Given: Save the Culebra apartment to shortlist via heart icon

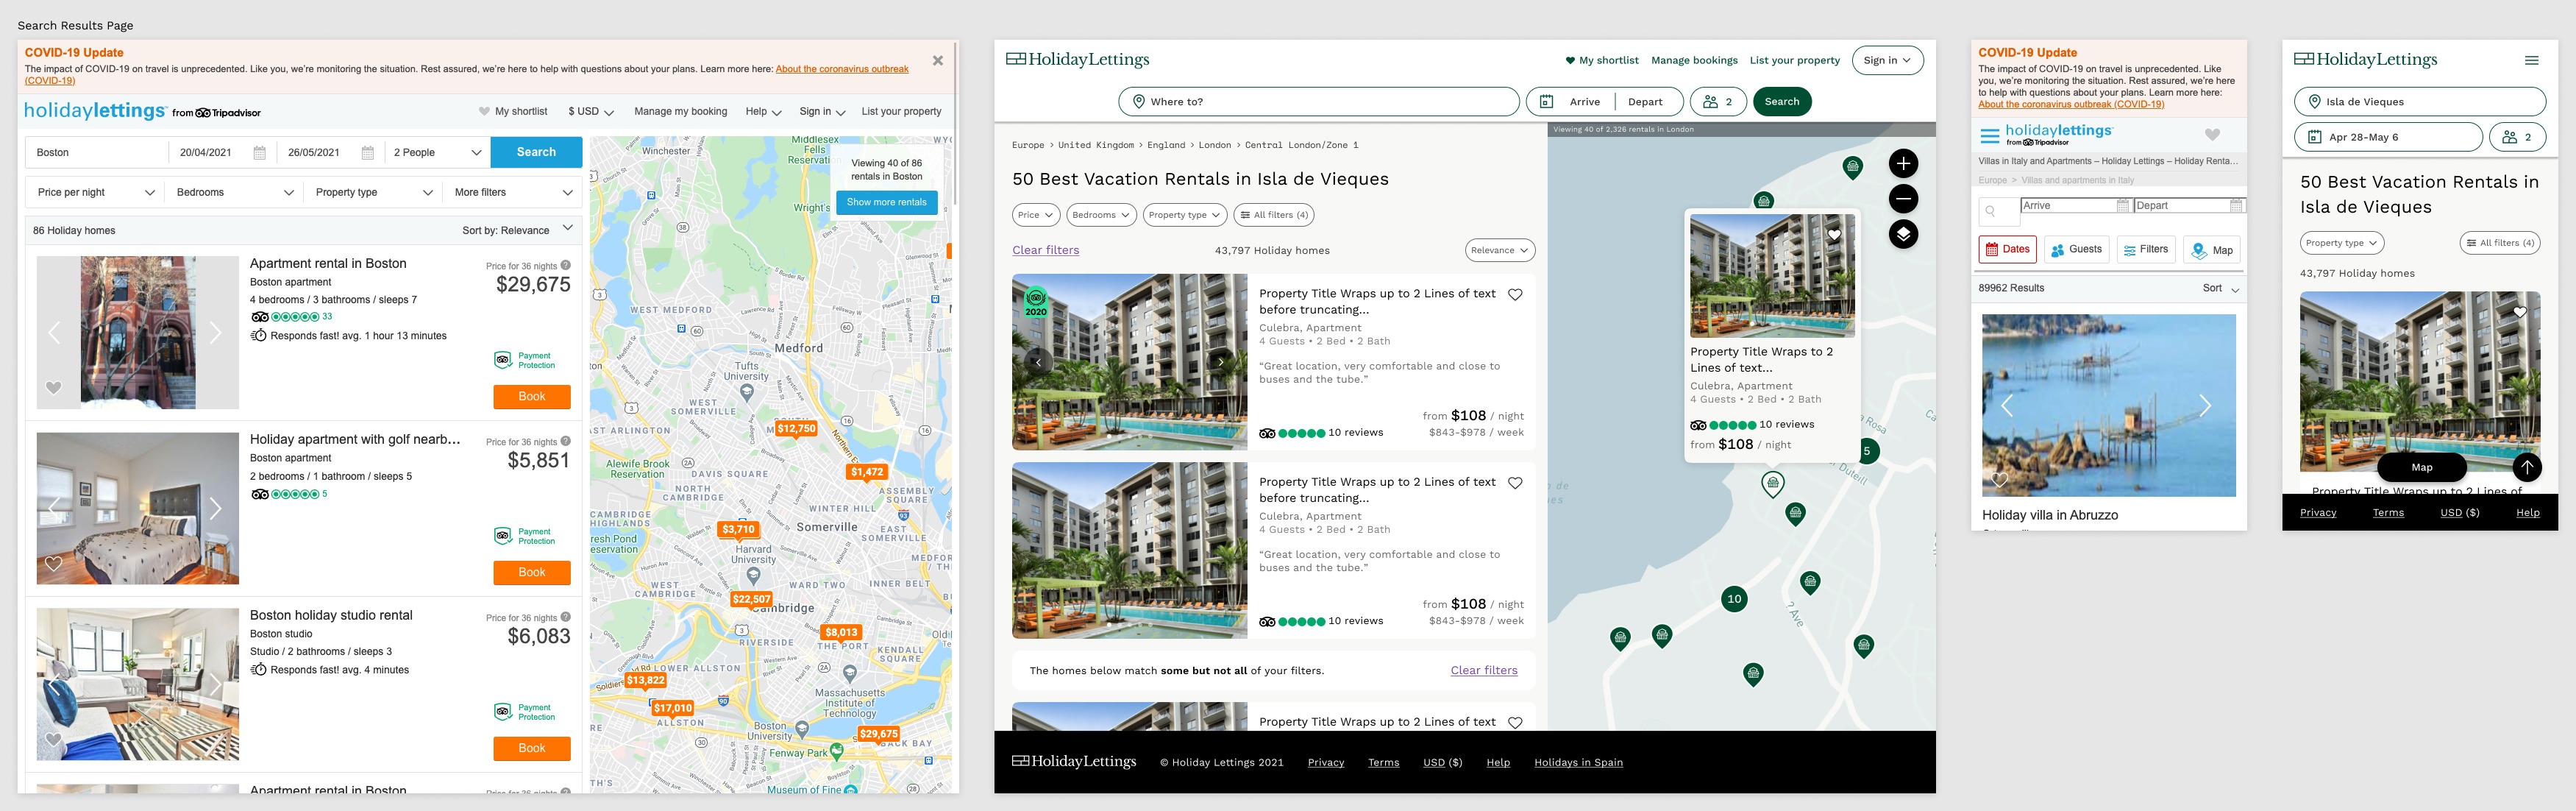Looking at the screenshot, I should tap(1515, 294).
